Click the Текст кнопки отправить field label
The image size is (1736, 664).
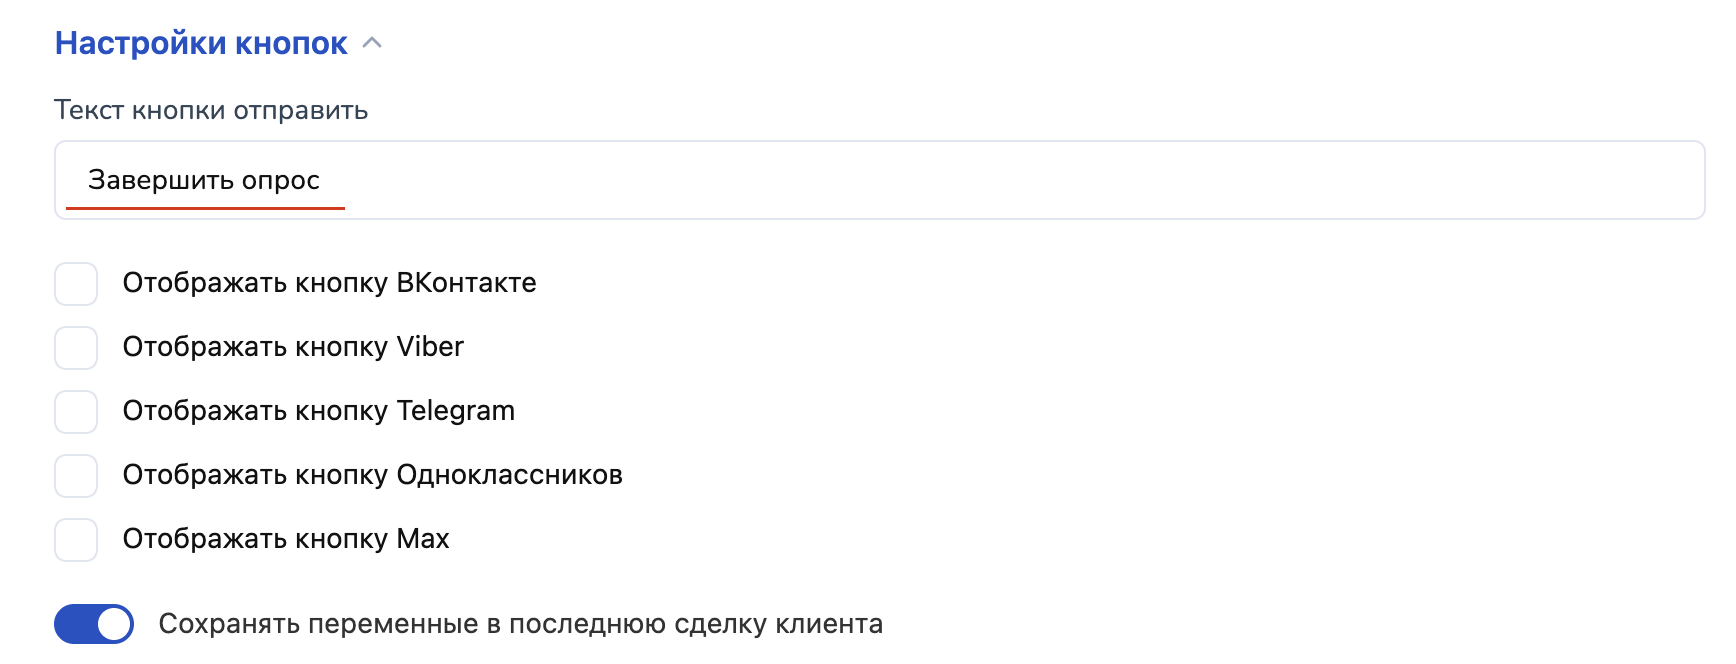[x=211, y=110]
